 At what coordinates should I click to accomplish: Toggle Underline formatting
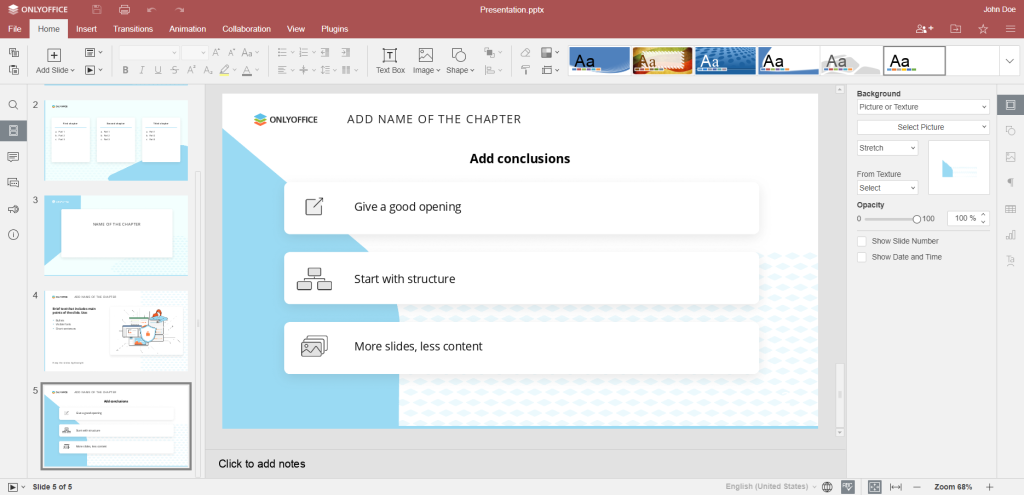158,70
